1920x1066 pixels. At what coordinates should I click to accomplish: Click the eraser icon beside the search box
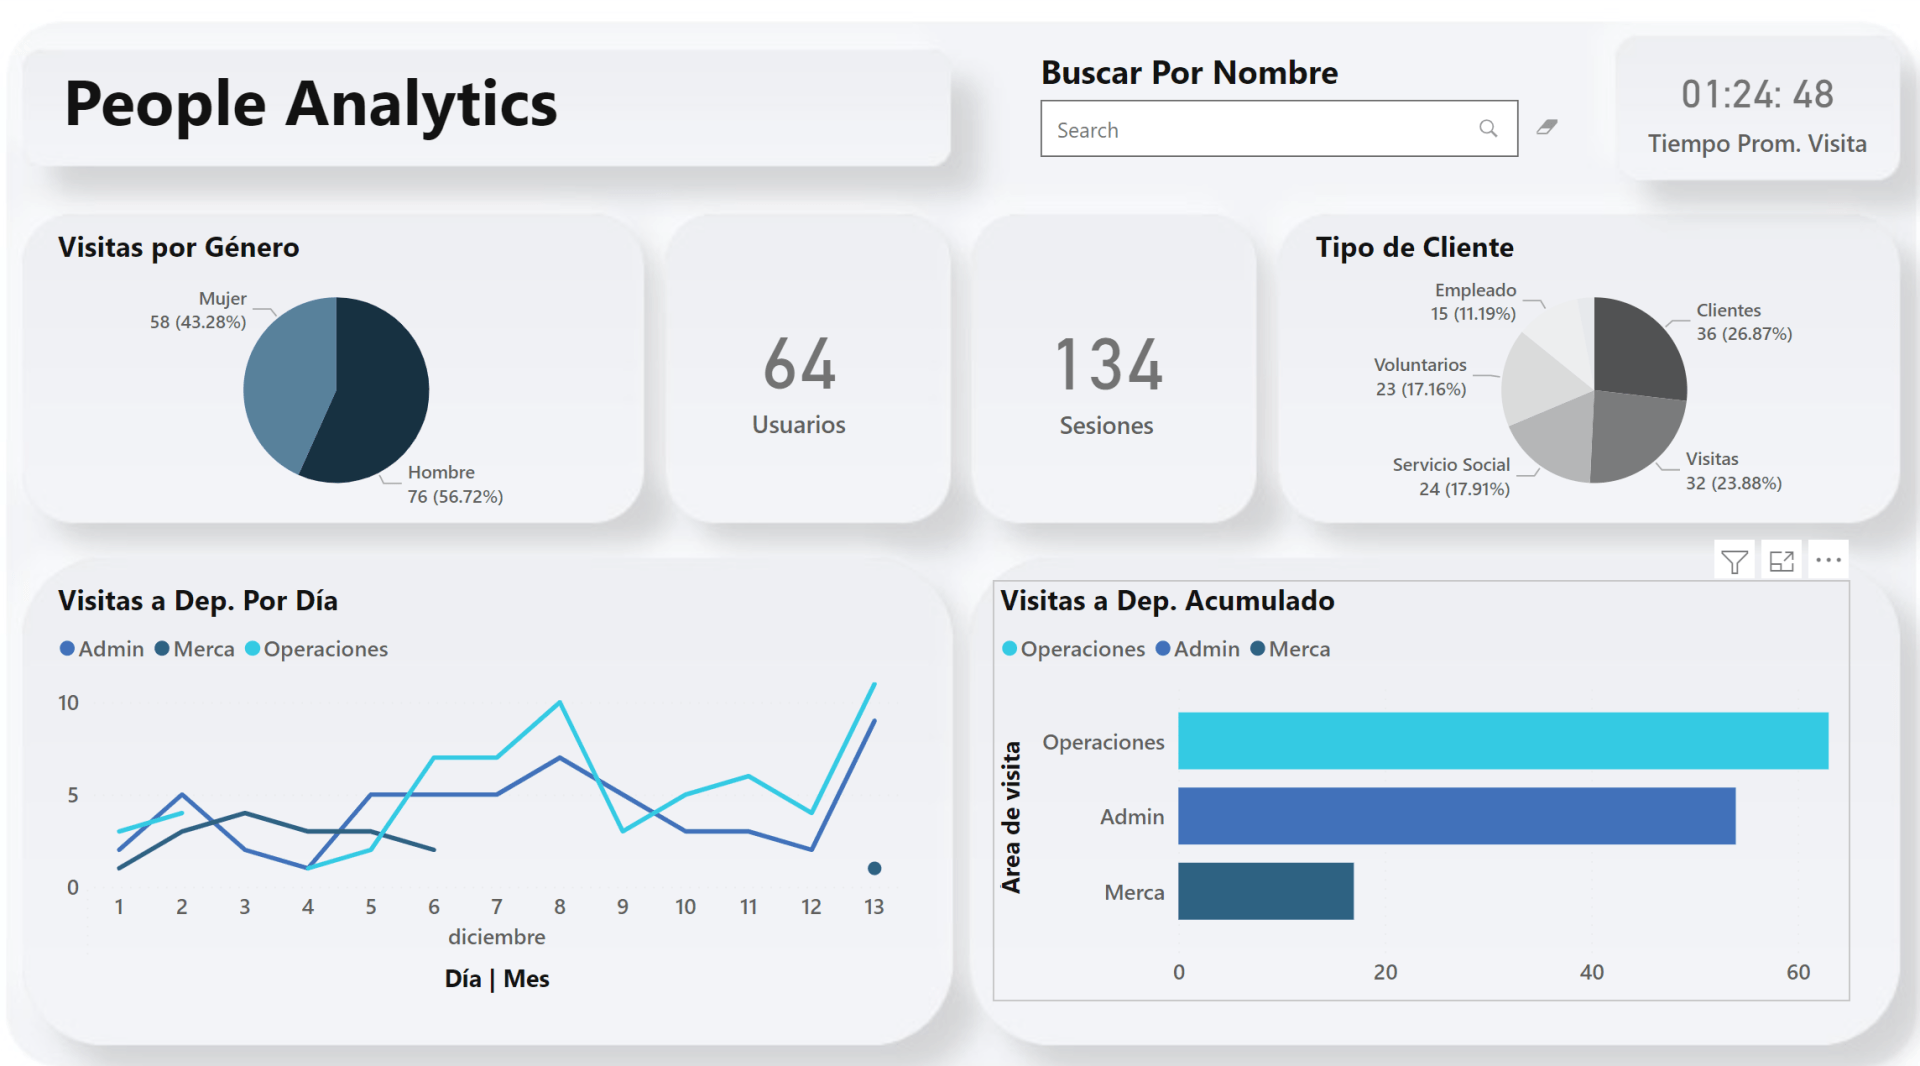[1548, 127]
